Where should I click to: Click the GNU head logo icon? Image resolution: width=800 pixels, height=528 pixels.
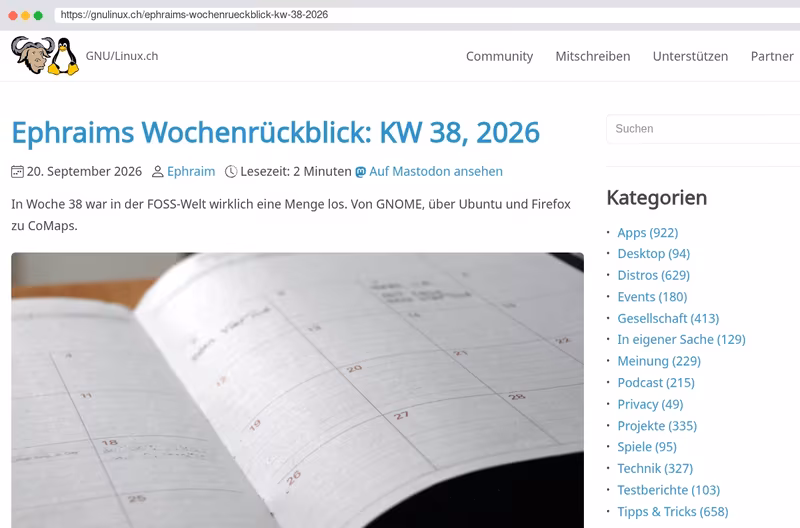pyautogui.click(x=33, y=55)
